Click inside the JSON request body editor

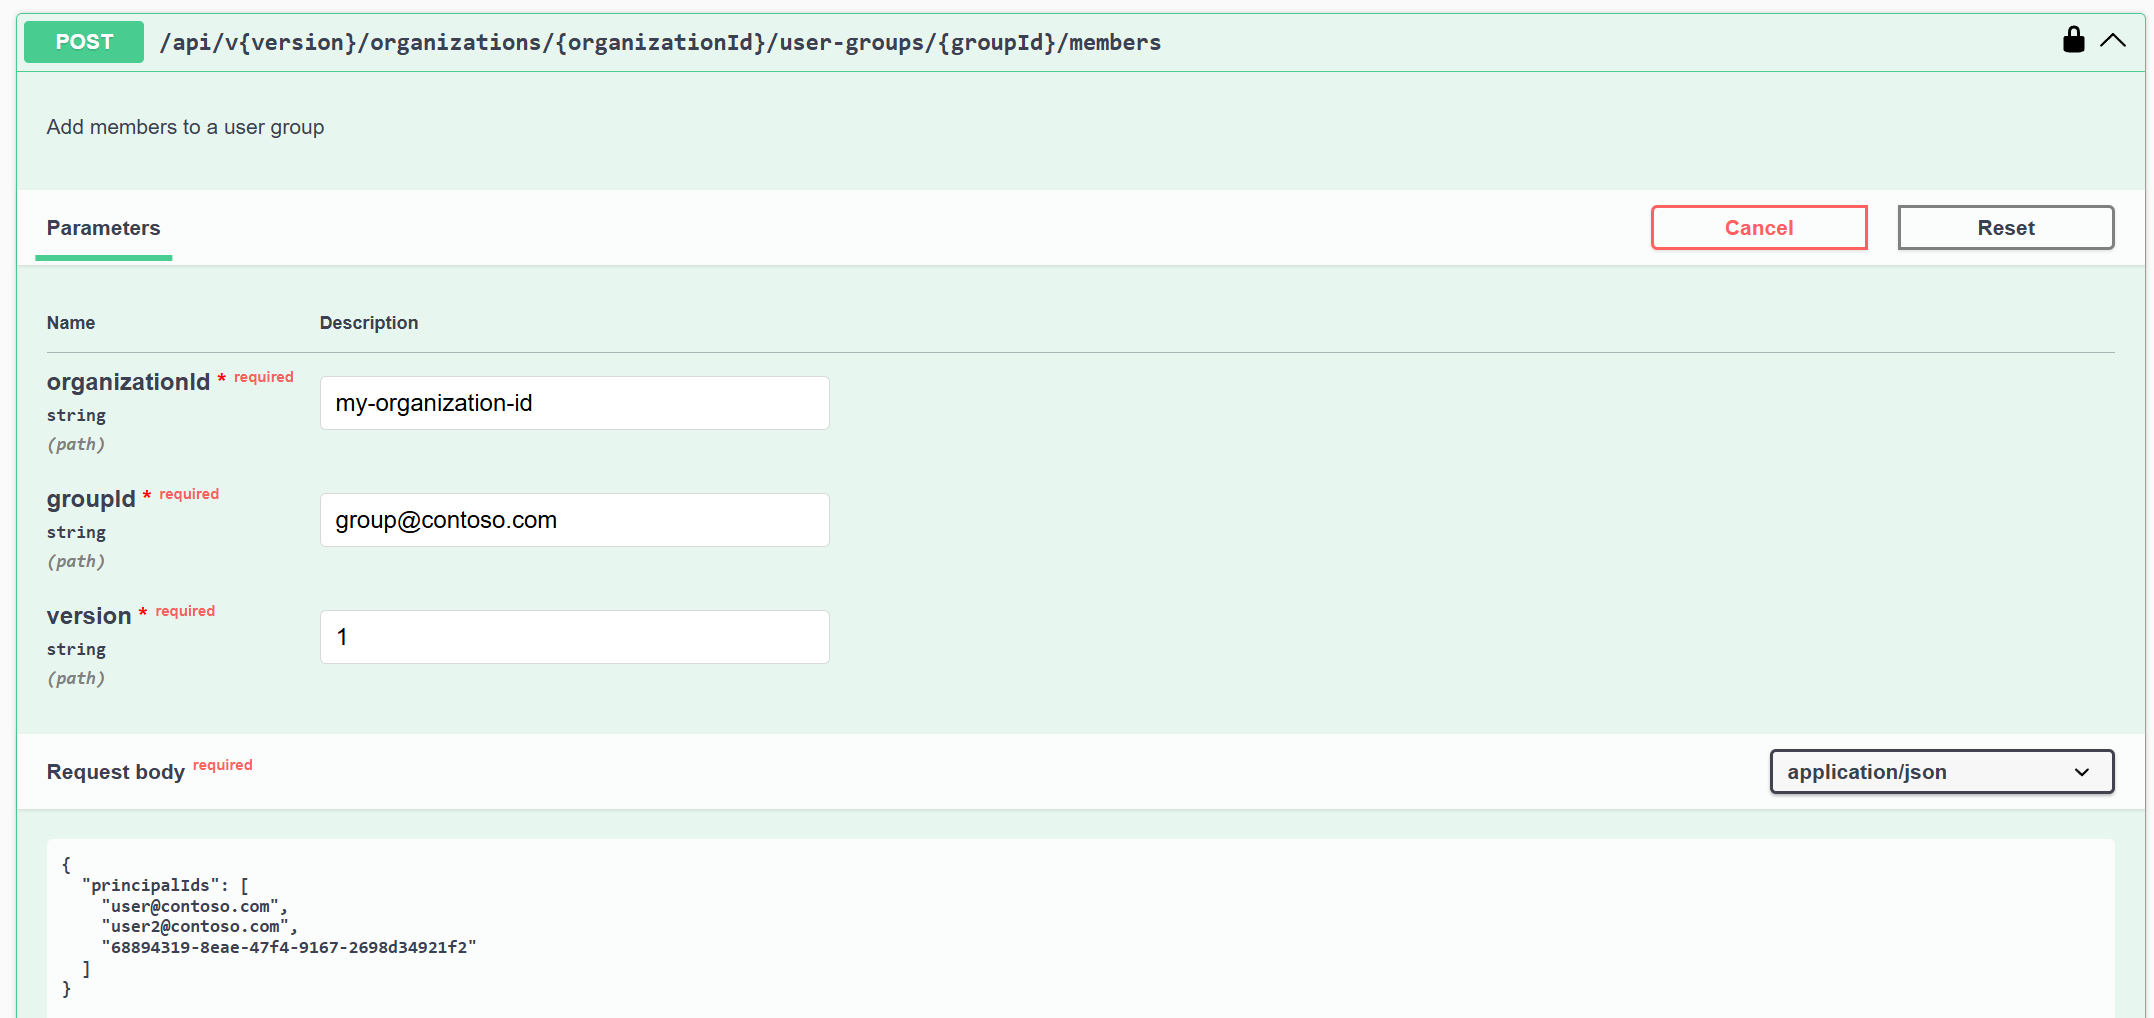click(600, 920)
